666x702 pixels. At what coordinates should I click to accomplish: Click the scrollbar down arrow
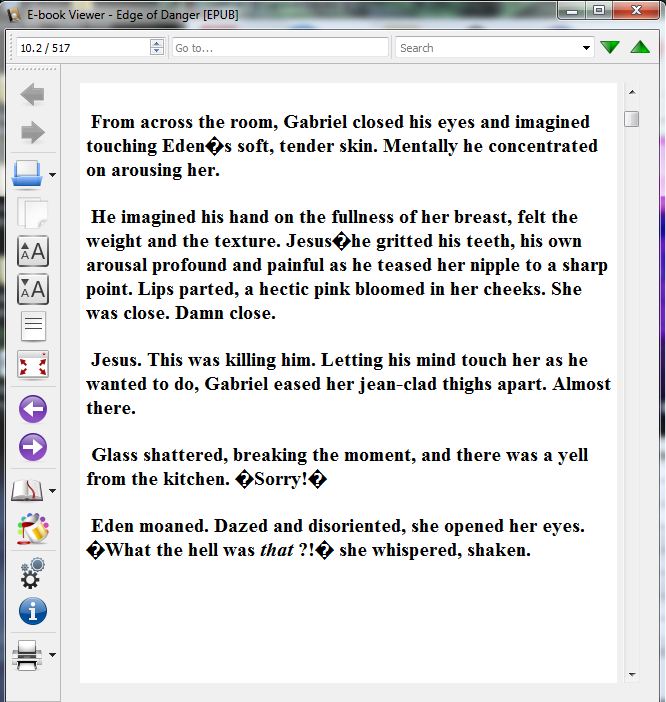click(632, 674)
